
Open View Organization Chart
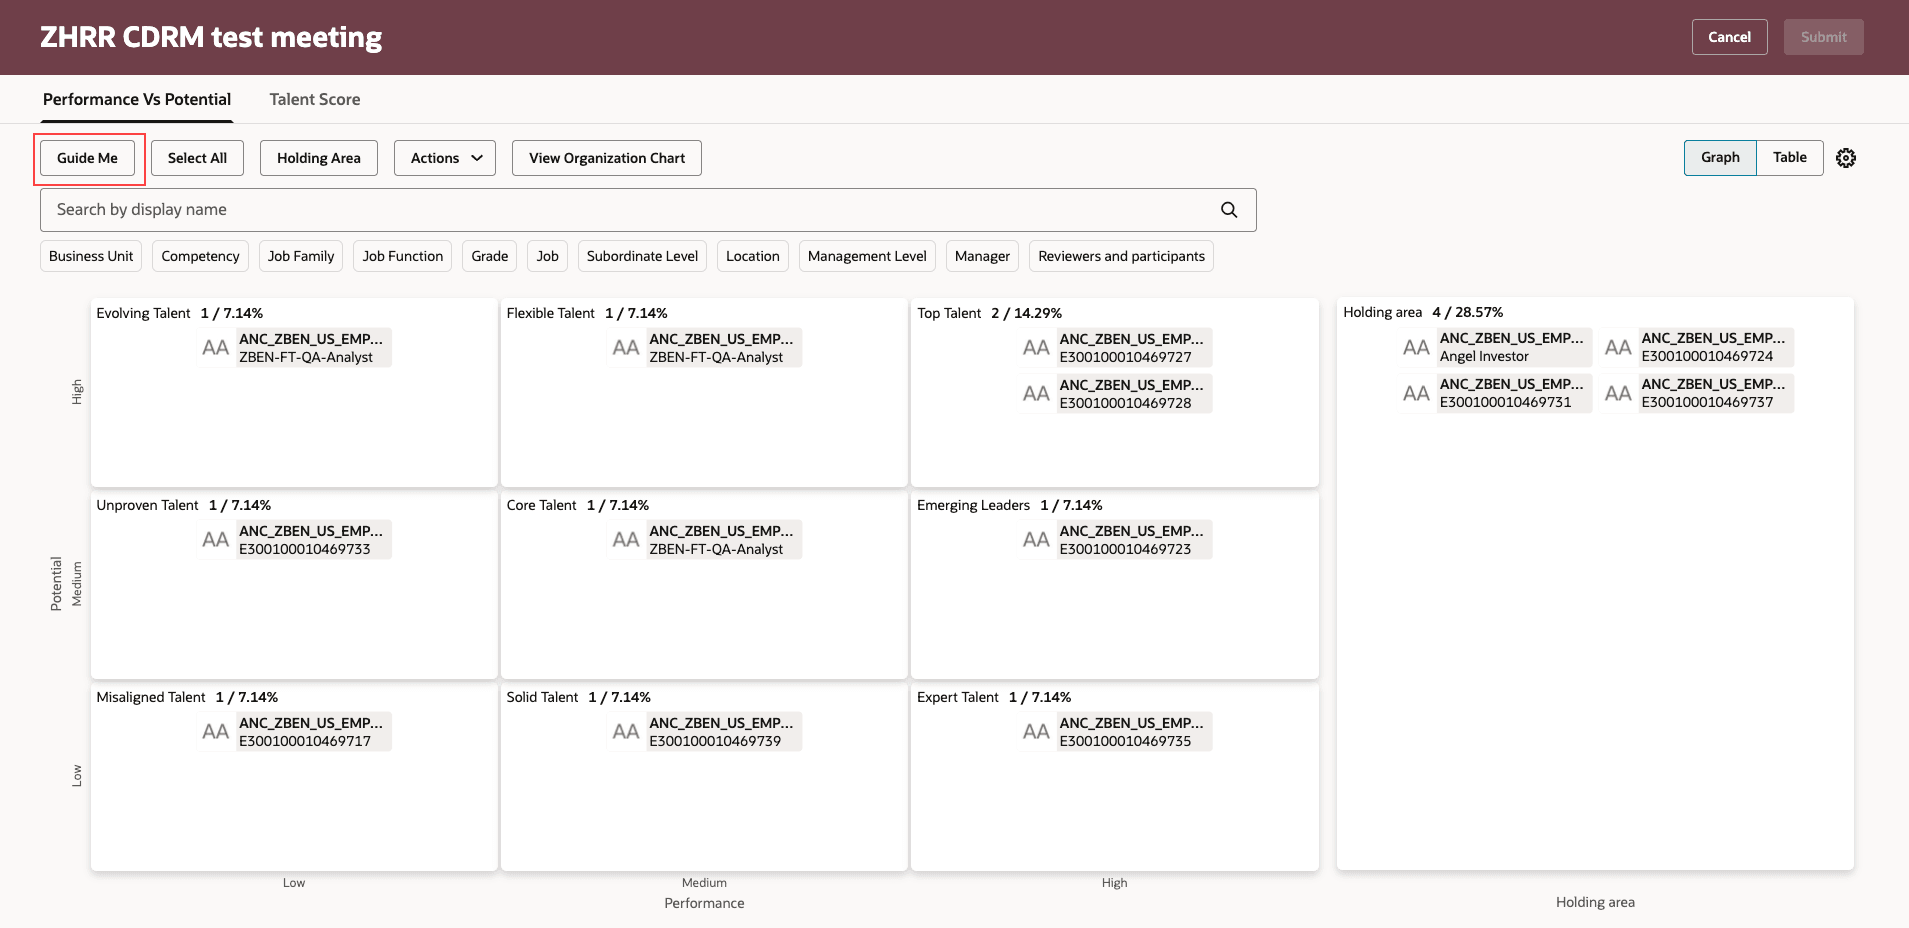[x=606, y=157]
